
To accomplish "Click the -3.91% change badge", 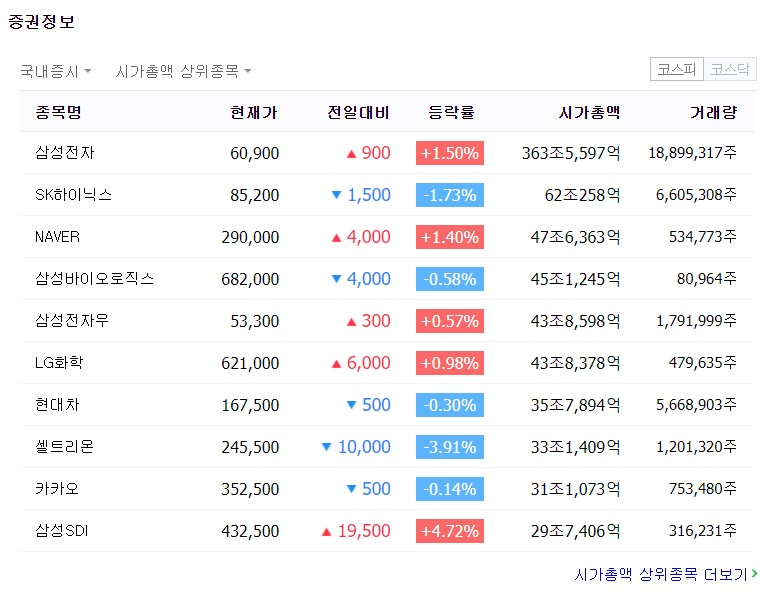I will tap(449, 447).
